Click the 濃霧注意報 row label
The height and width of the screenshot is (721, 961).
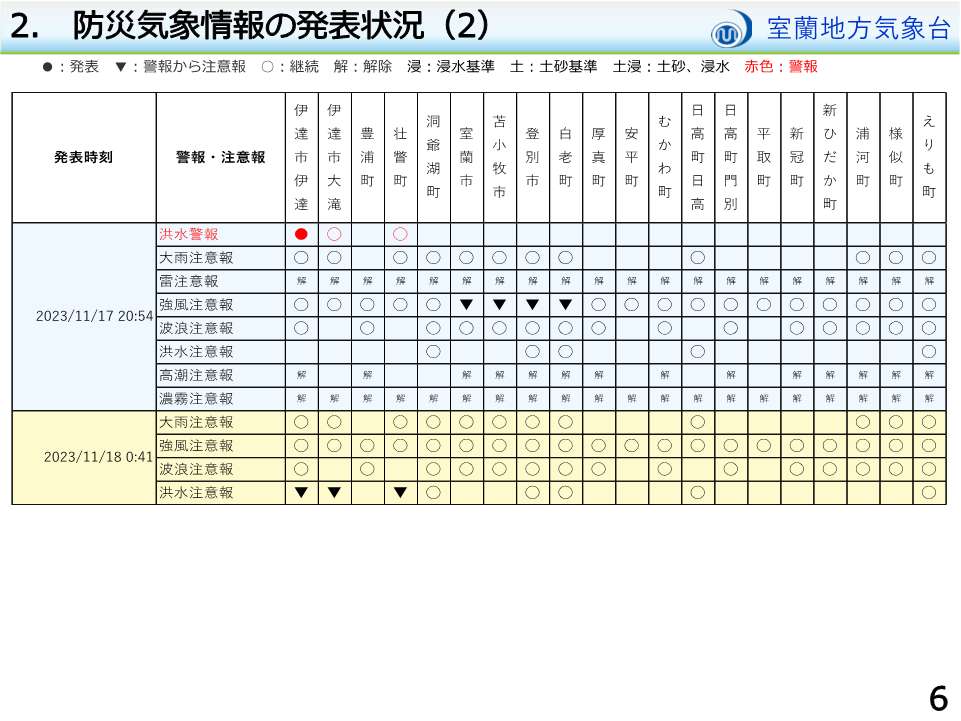(196, 399)
